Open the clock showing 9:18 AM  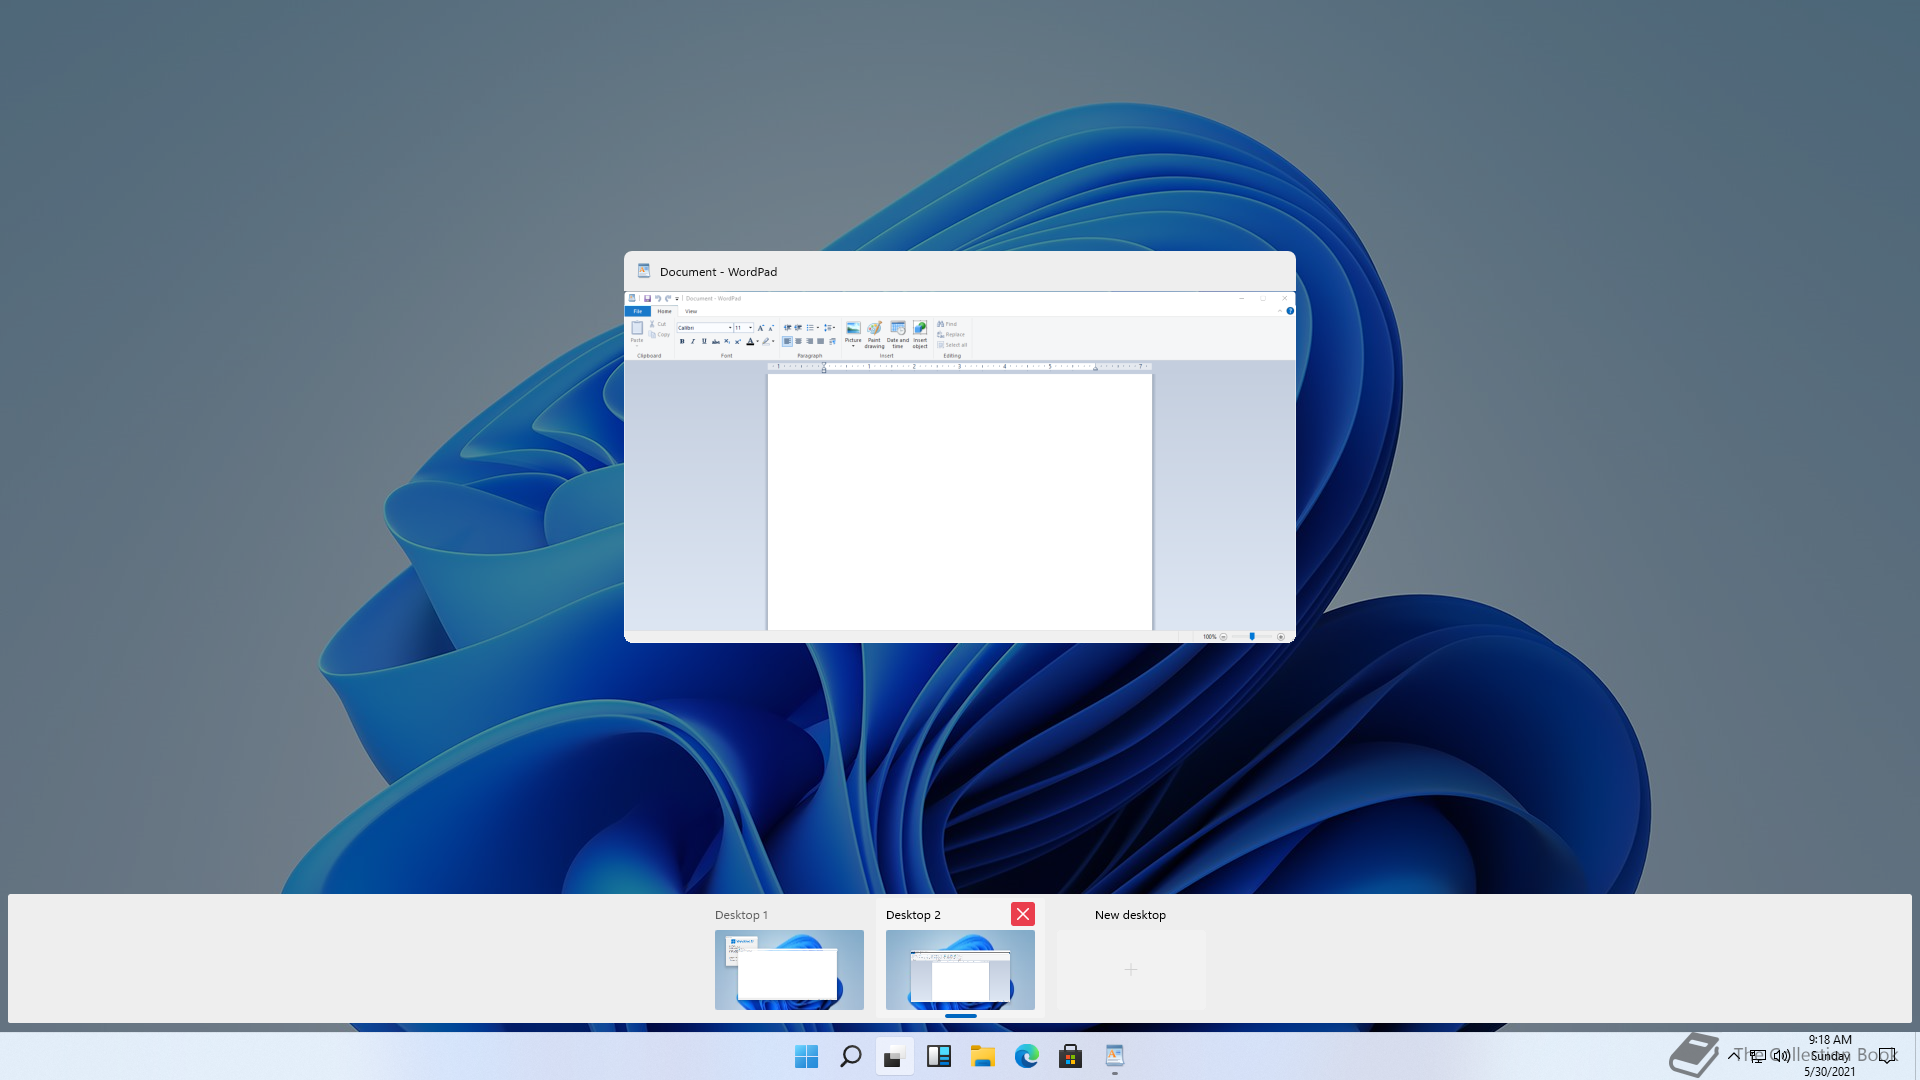(1829, 1055)
